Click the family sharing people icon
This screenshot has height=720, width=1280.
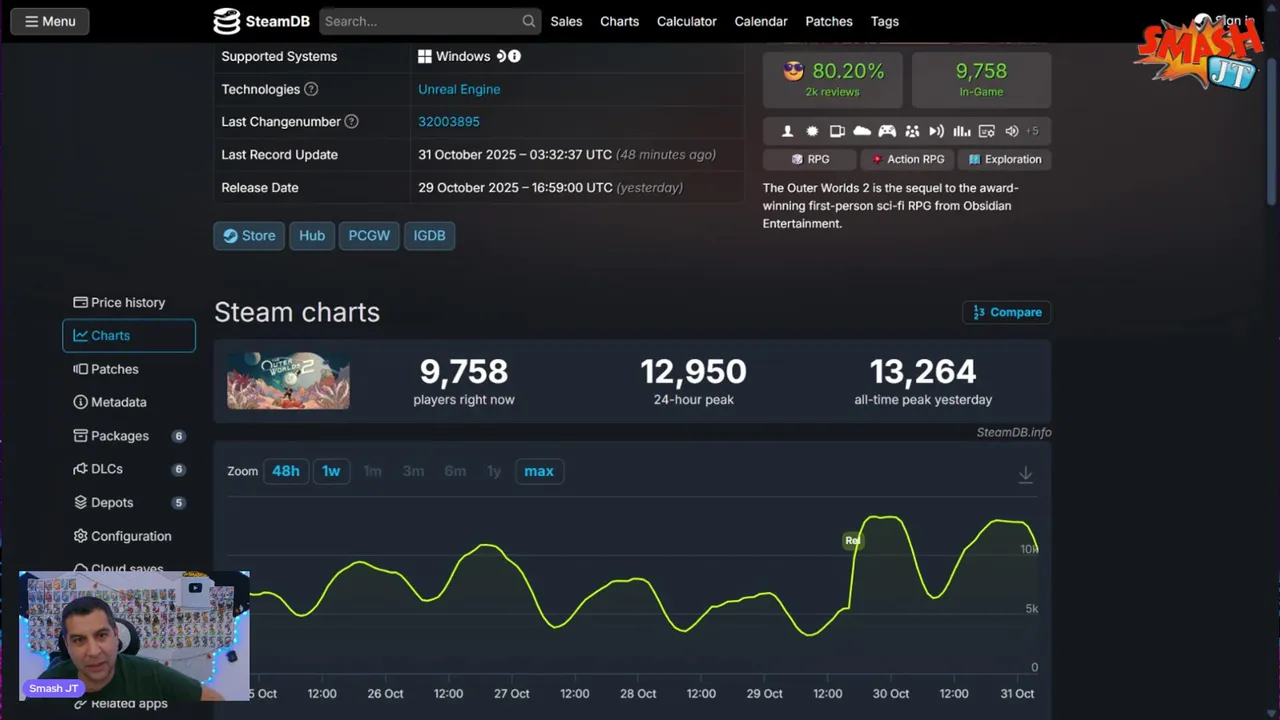point(912,131)
